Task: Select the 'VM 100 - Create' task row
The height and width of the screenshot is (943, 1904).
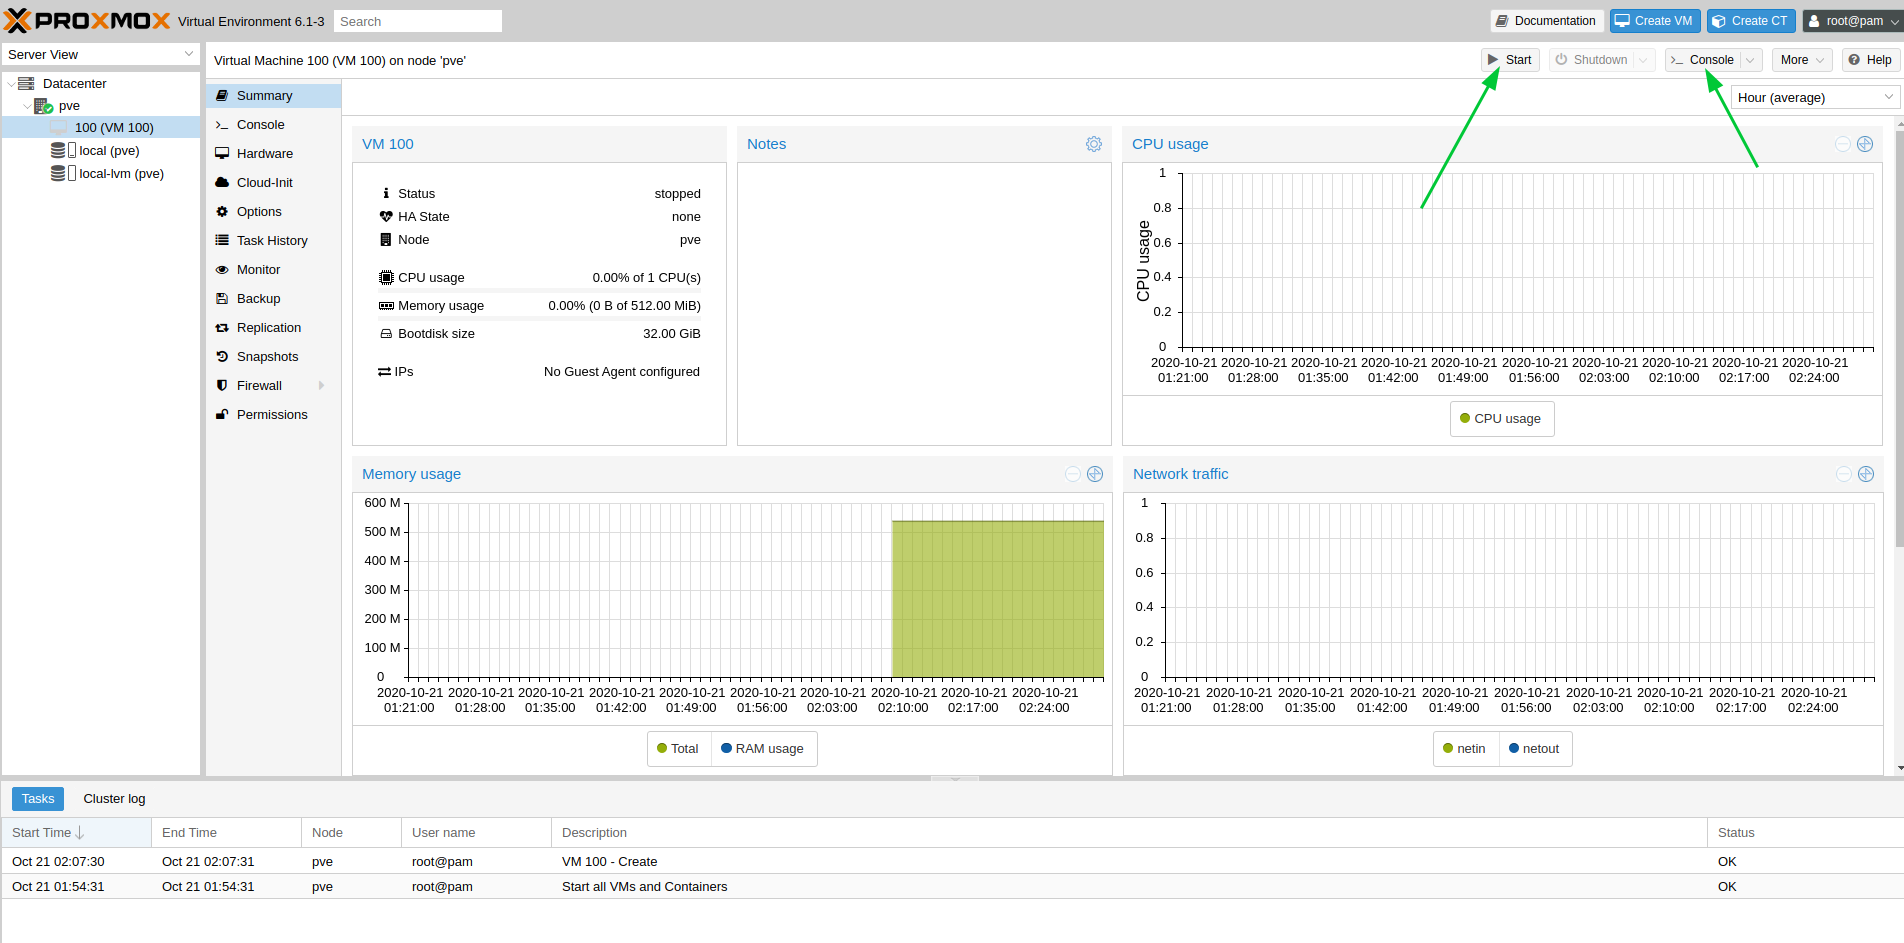Action: point(952,861)
